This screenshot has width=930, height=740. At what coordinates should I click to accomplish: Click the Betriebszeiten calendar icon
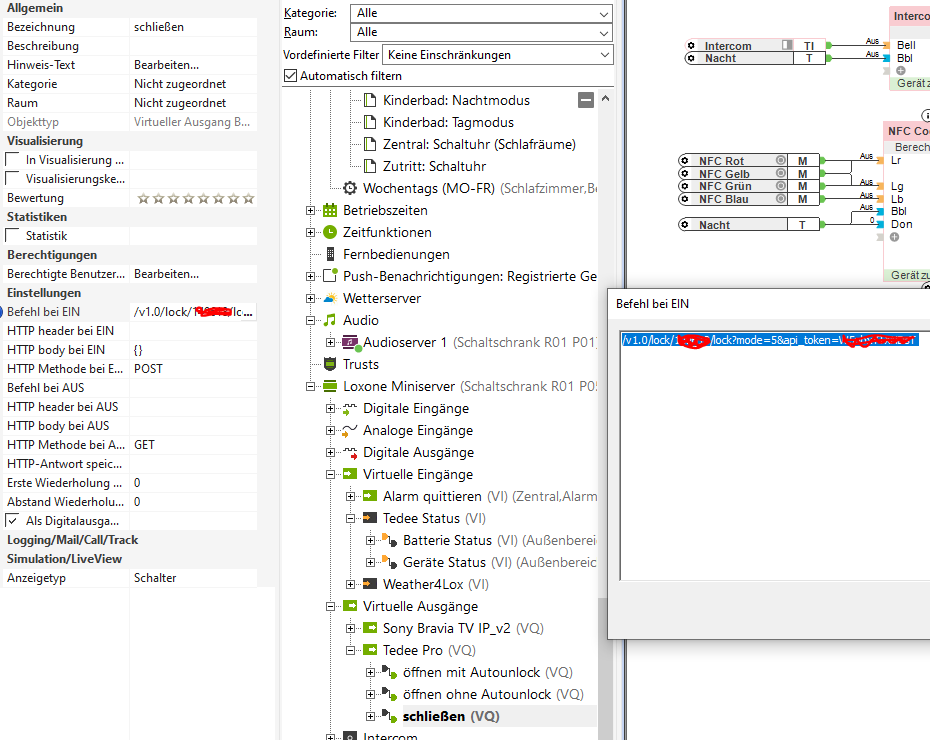(x=330, y=210)
